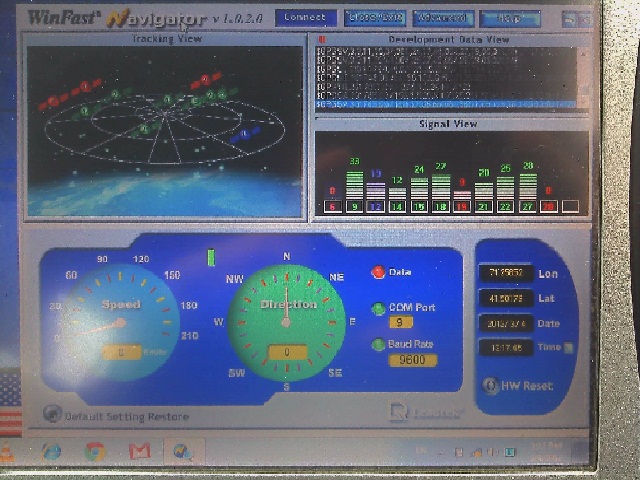Click the empty satellite box in Signal View
Screen dimensions: 640x480
point(570,207)
